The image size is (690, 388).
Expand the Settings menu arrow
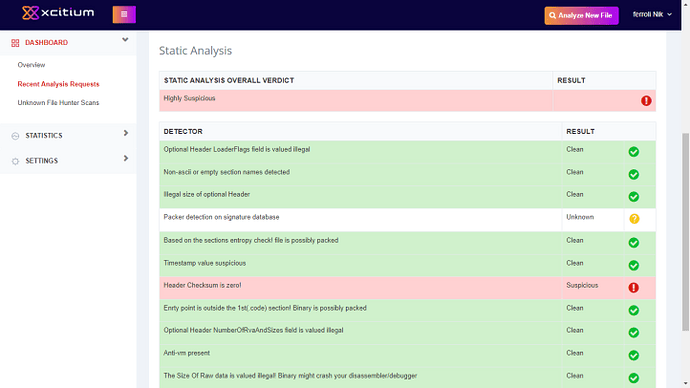pos(126,158)
